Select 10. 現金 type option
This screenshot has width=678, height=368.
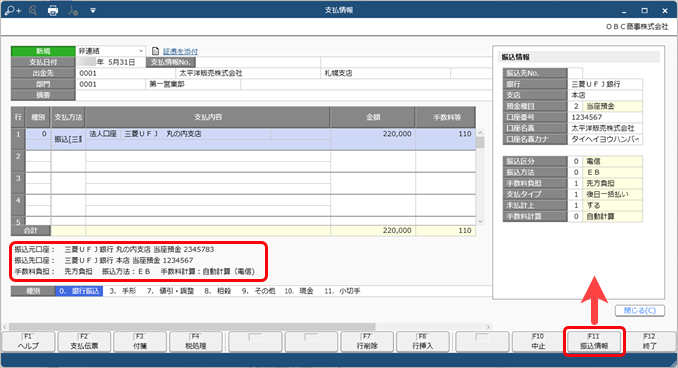pyautogui.click(x=299, y=291)
